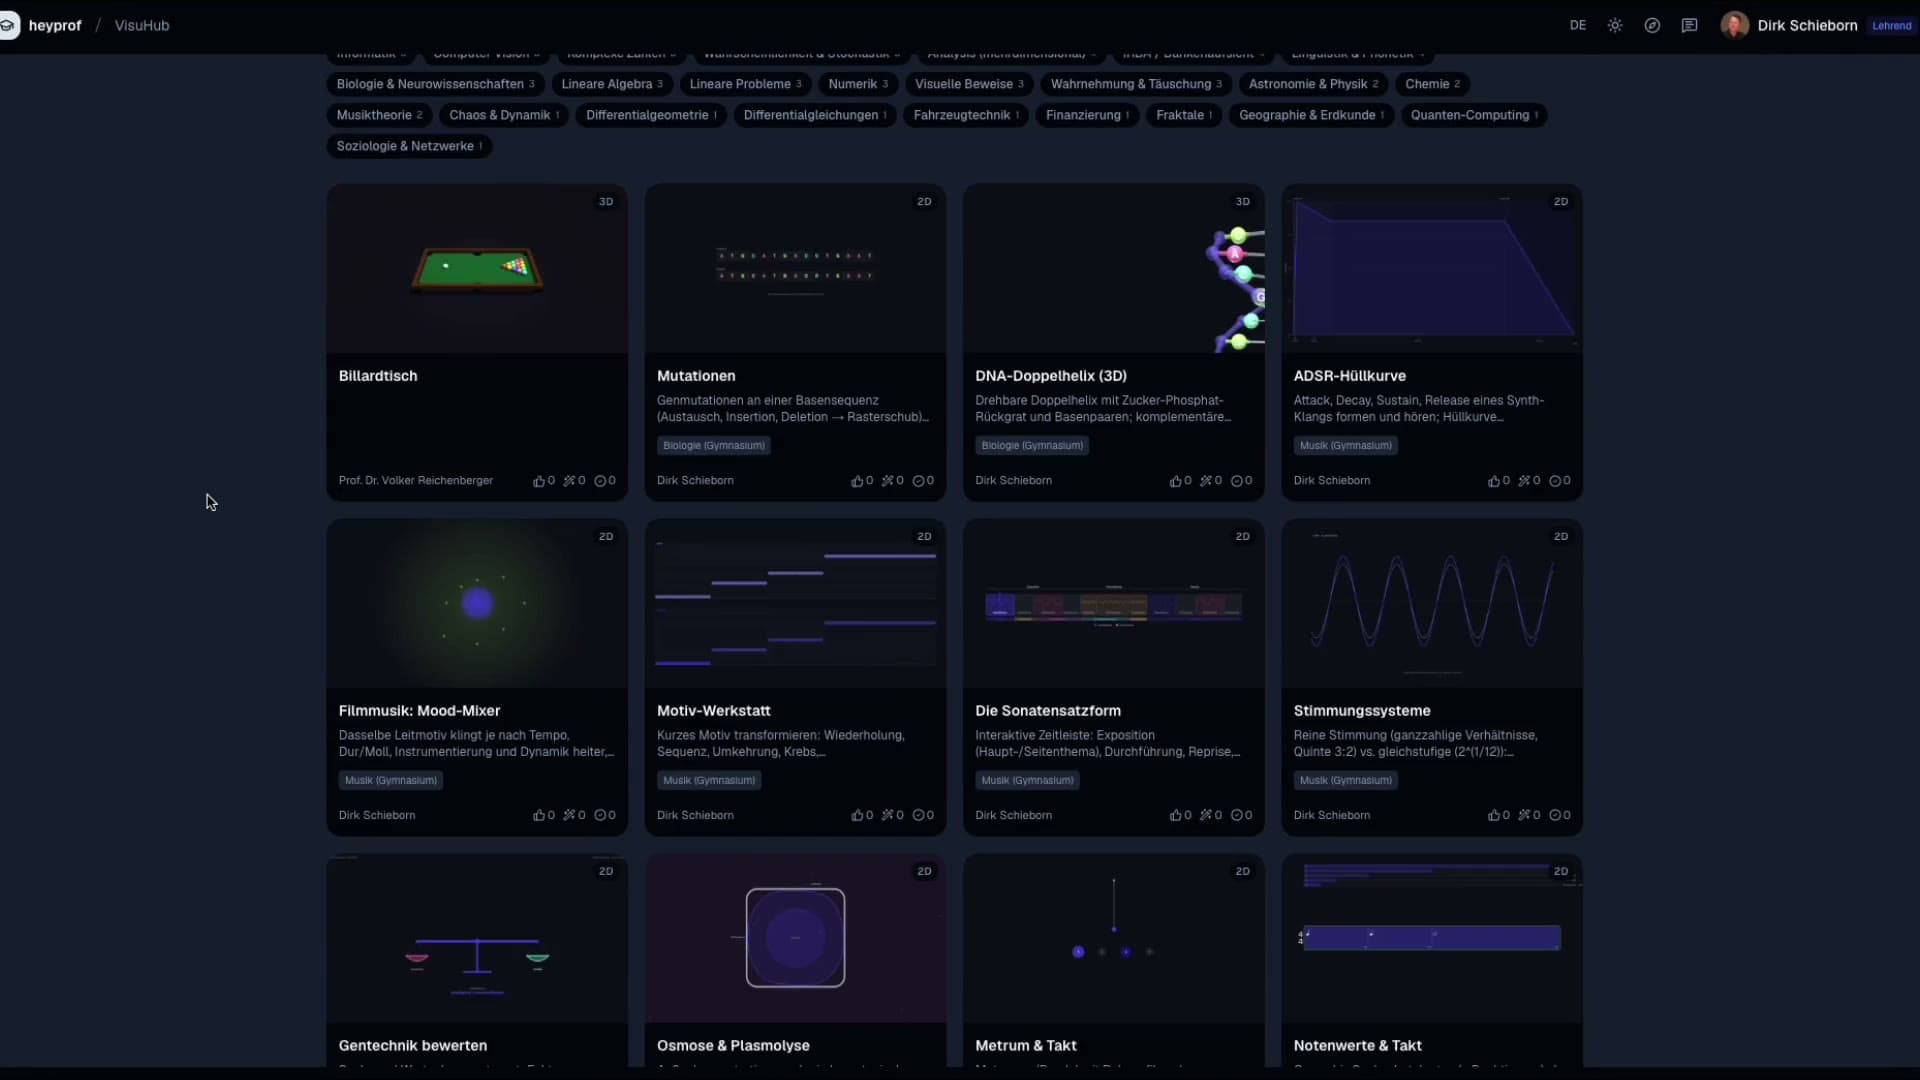Open comments icon on DNA-Doppelhelix card
This screenshot has width=1920, height=1080.
coord(1237,481)
